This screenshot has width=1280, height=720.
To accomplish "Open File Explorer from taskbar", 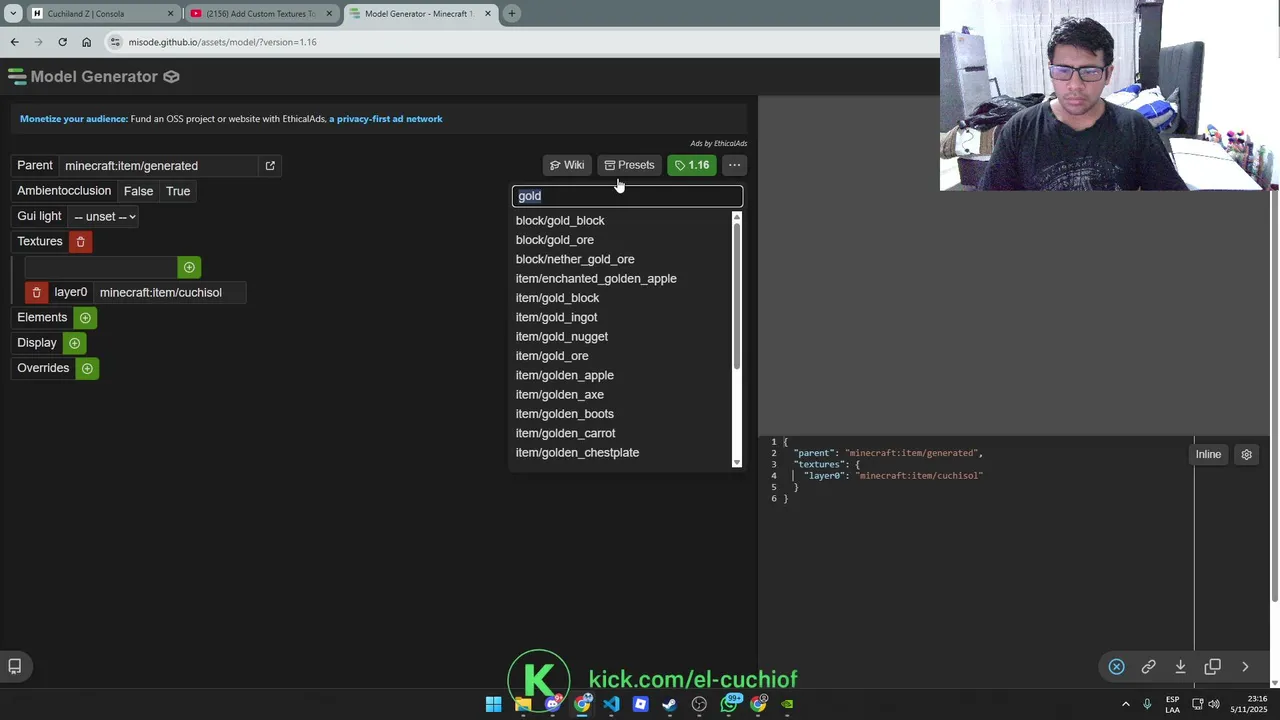I will click(523, 704).
